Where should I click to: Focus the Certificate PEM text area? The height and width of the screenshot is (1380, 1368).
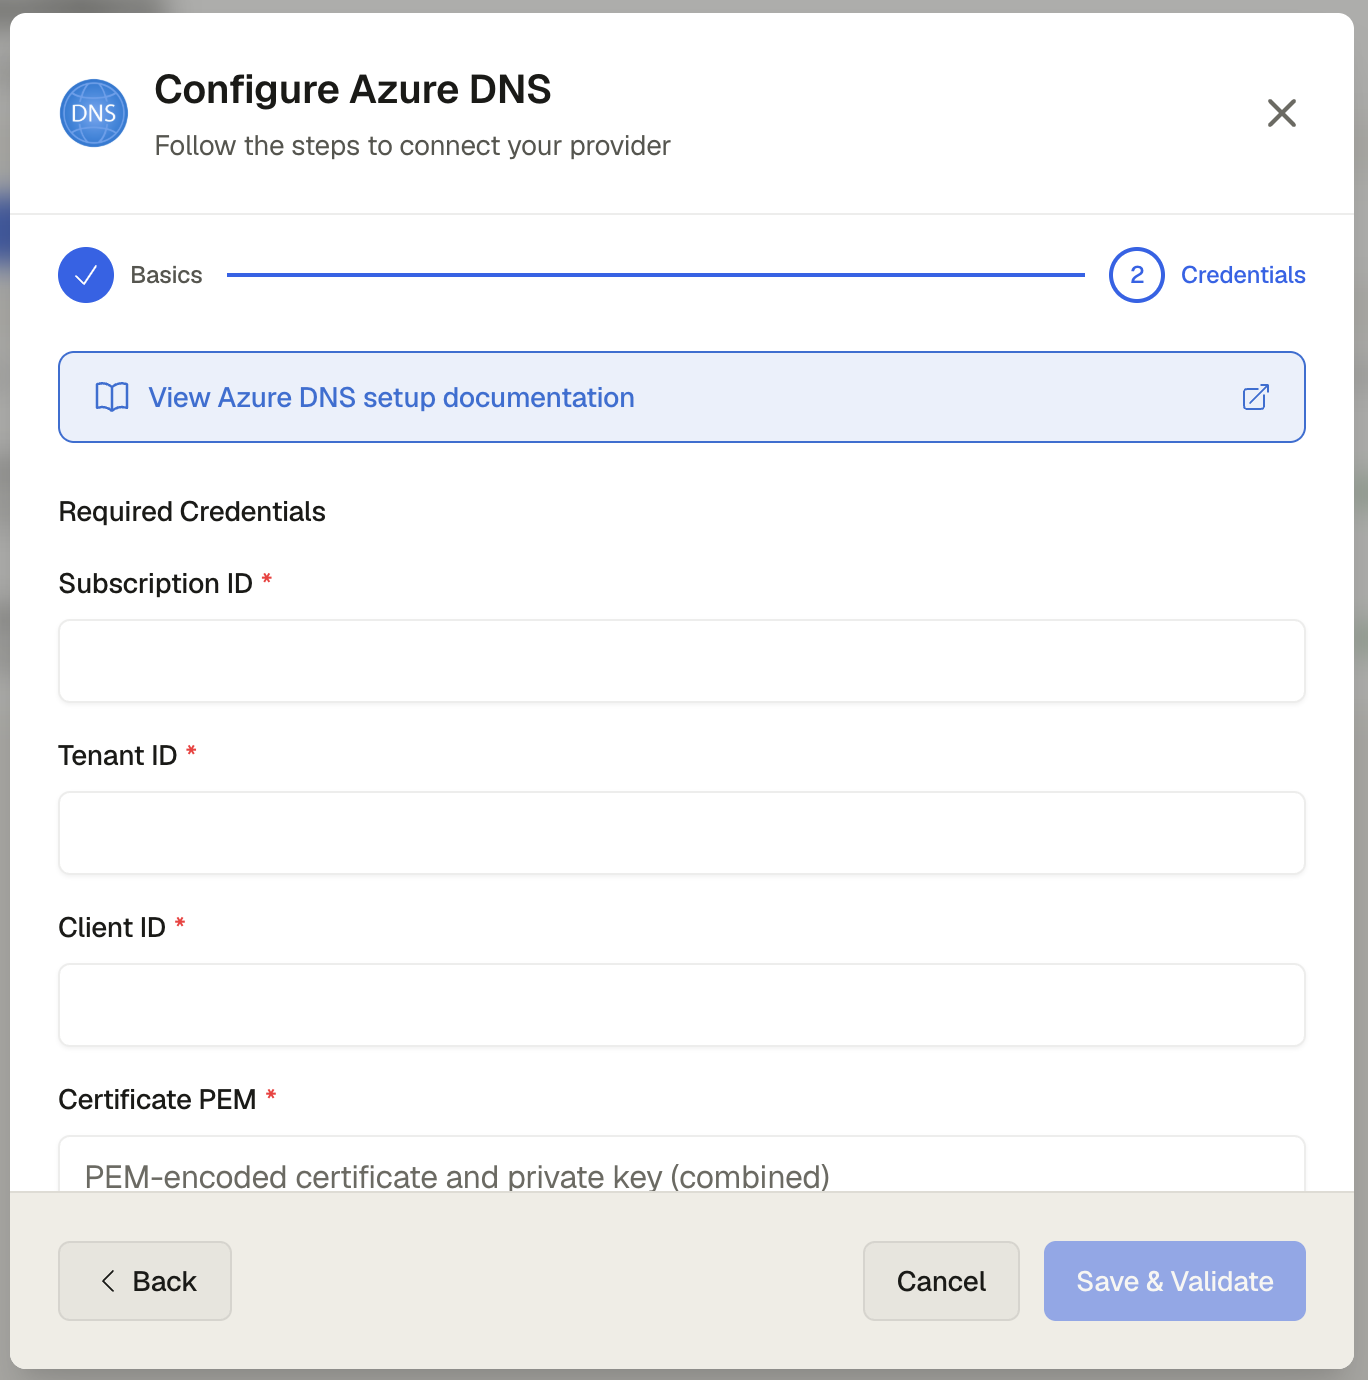682,1164
